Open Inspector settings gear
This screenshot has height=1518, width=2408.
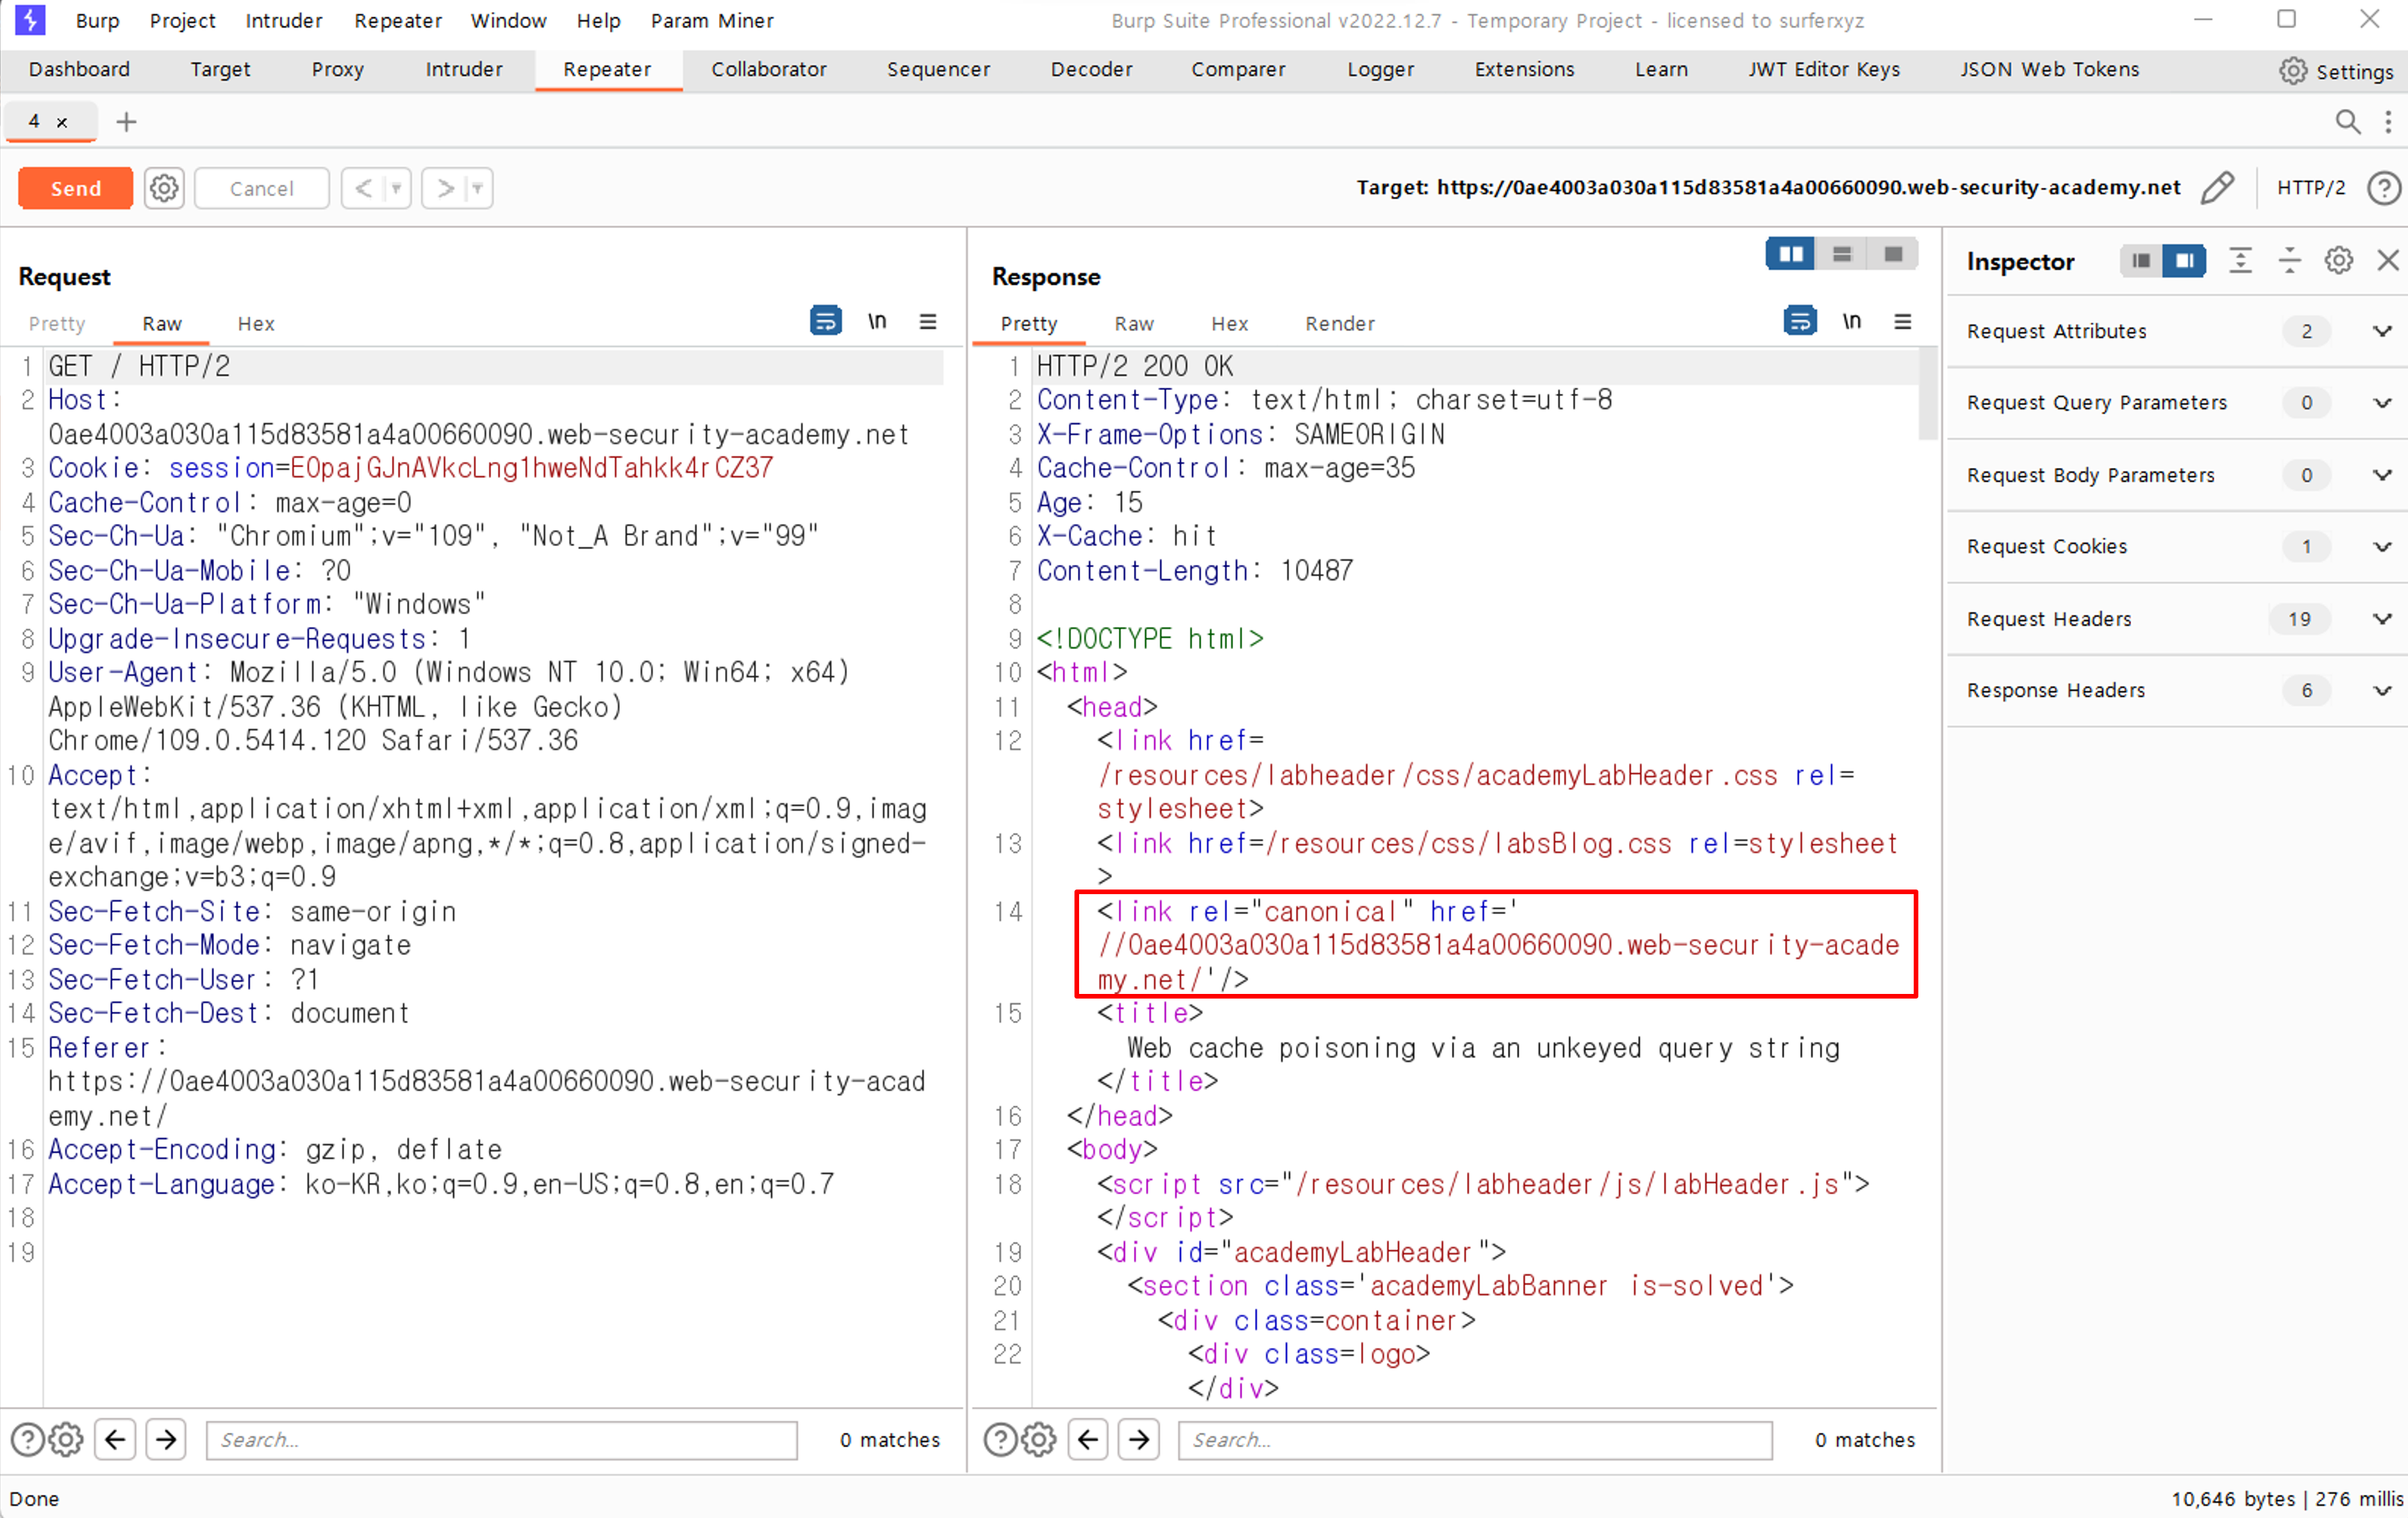click(x=2338, y=261)
